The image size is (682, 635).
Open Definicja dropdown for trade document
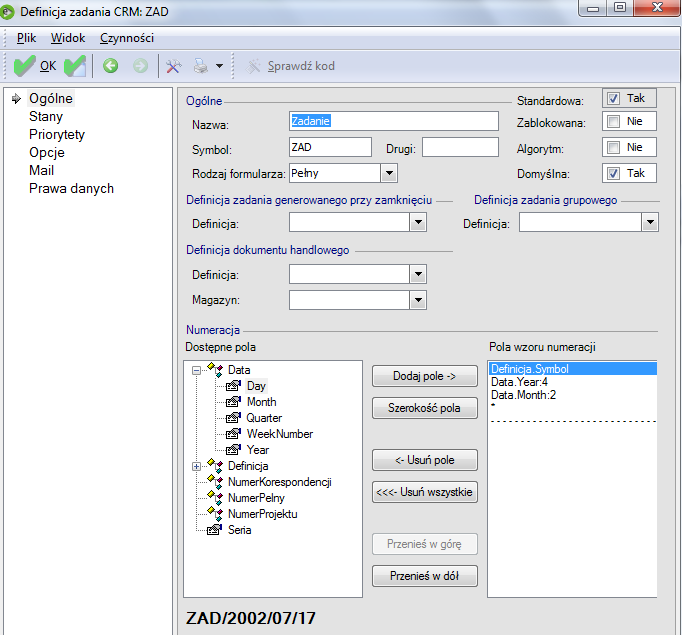pos(418,274)
